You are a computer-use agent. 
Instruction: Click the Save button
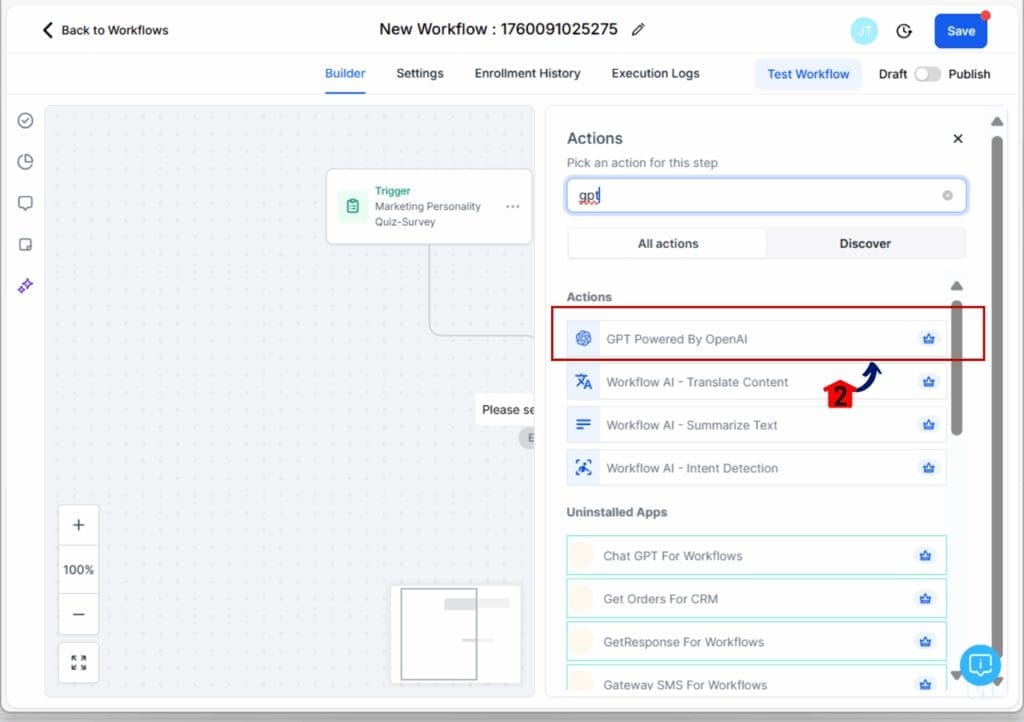(x=960, y=31)
